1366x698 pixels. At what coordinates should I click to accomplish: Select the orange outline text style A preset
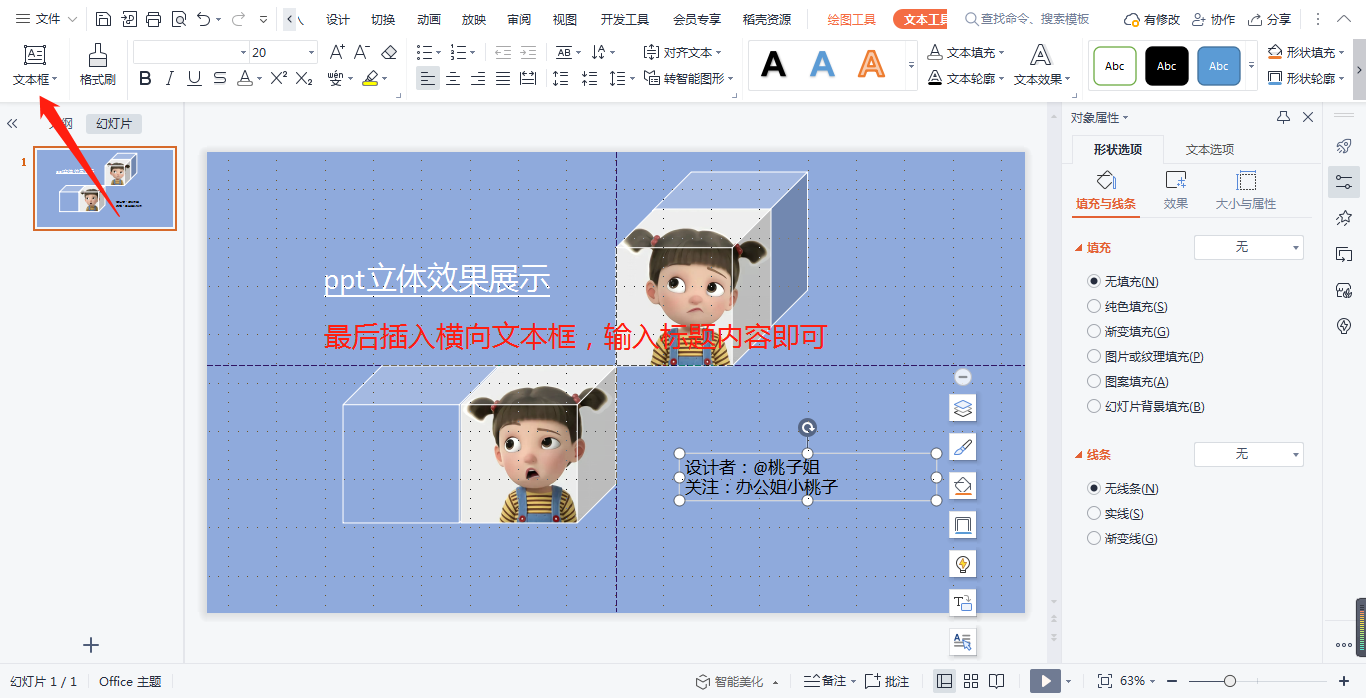click(x=872, y=65)
